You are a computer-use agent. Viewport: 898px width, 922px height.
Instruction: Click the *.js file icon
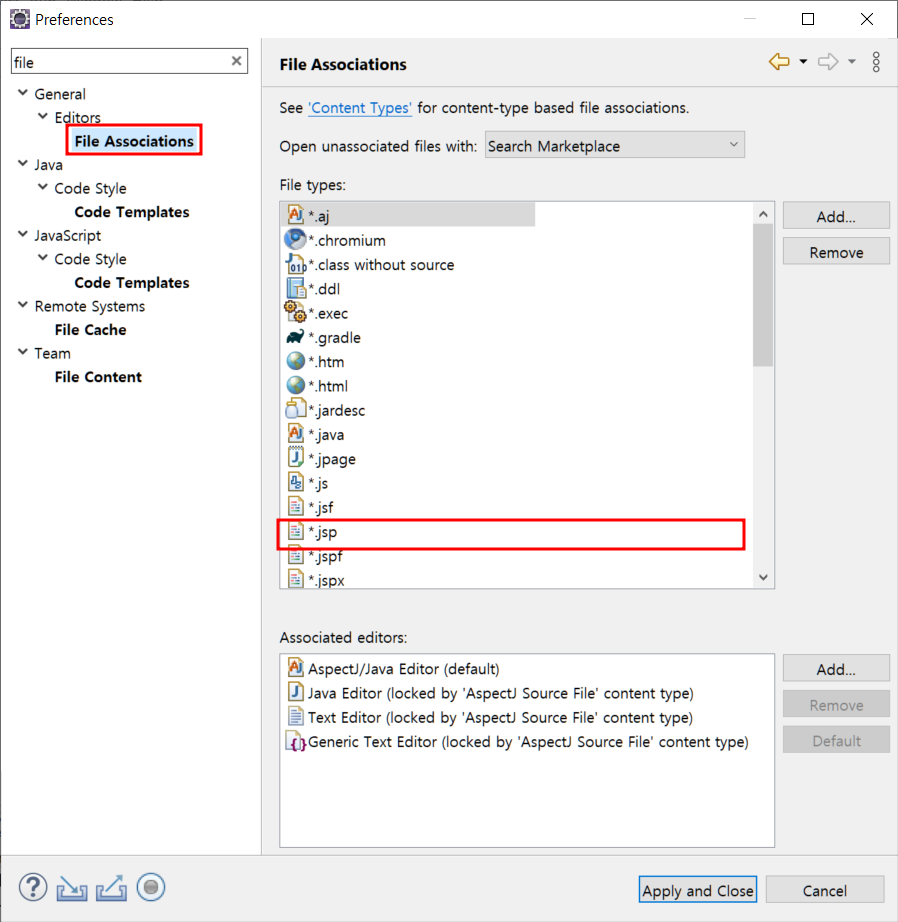(296, 482)
